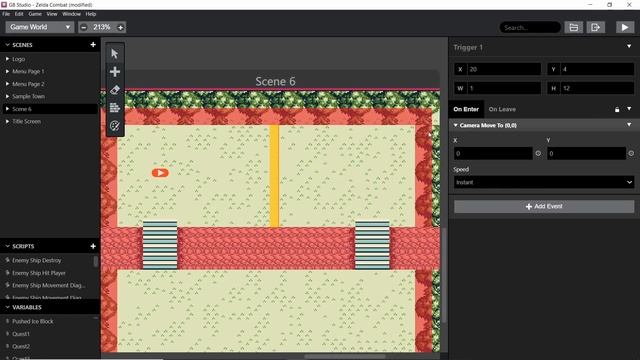Select Scene 6 in the scenes list
640x360 pixels.
[x=49, y=109]
